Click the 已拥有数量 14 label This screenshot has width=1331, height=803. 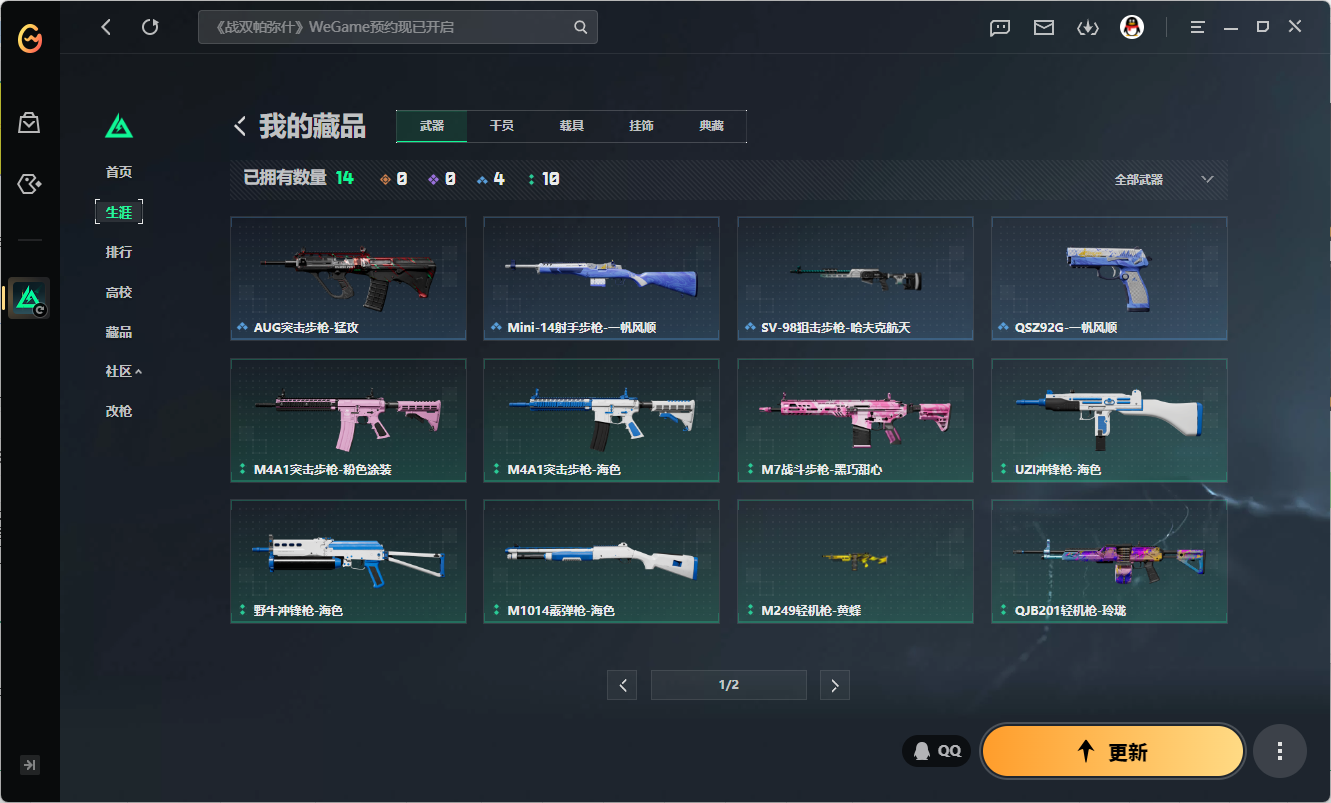pos(299,179)
